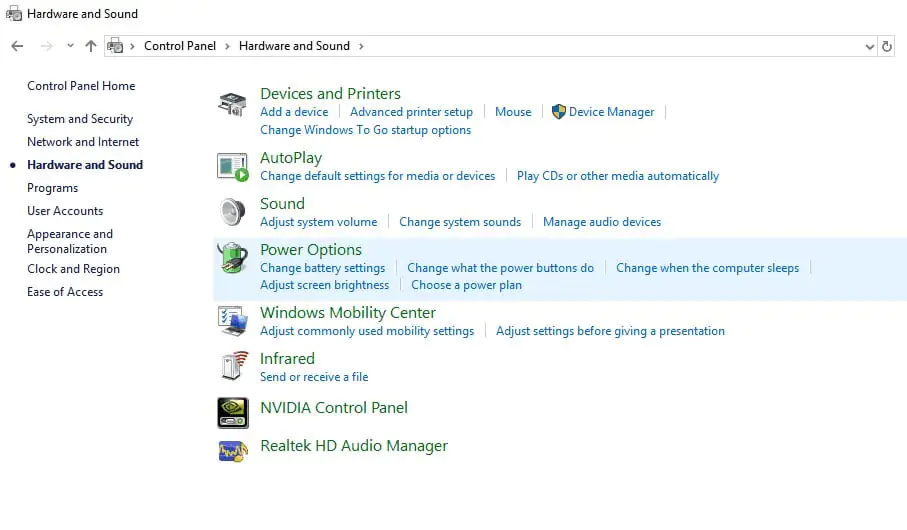Viewport: 907px width, 530px height.
Task: Select System and Security in the sidebar
Action: point(80,119)
